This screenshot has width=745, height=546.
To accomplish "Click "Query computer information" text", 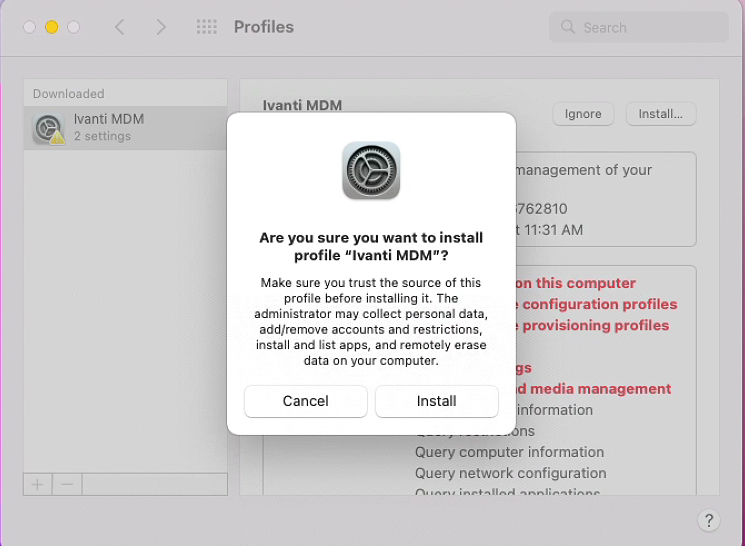I will coord(509,452).
